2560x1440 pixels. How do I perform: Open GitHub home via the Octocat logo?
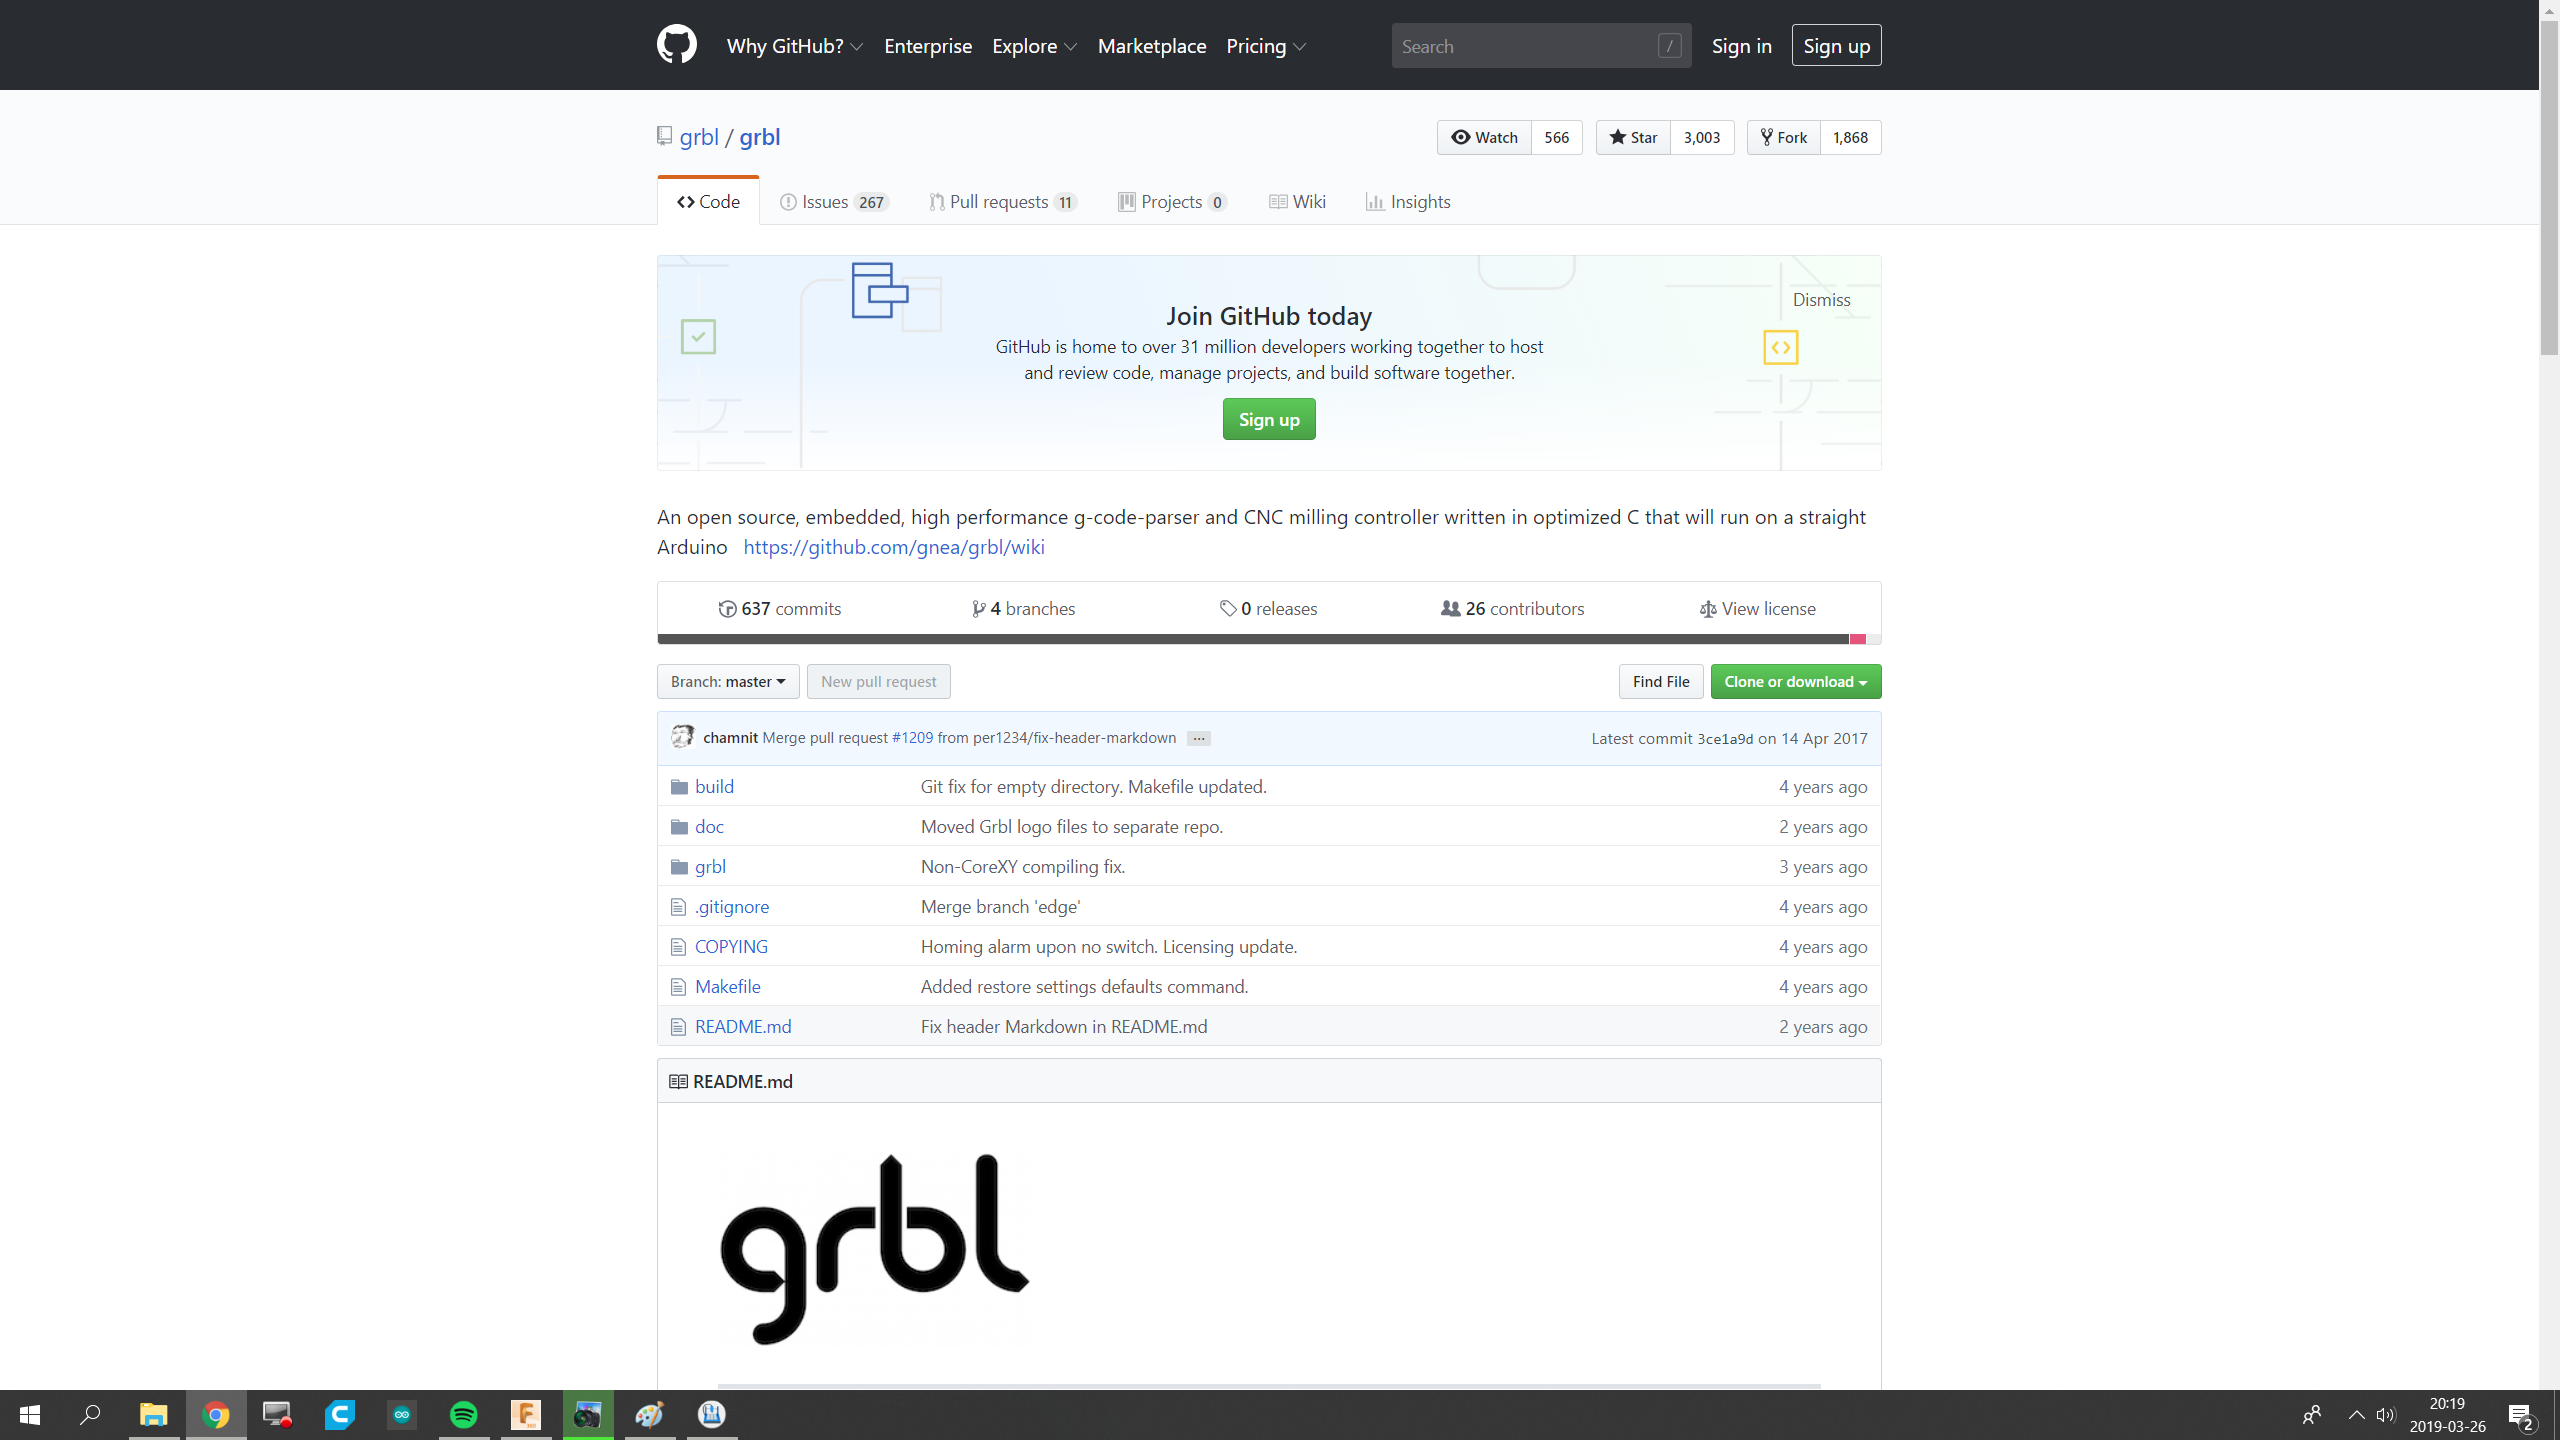click(678, 44)
